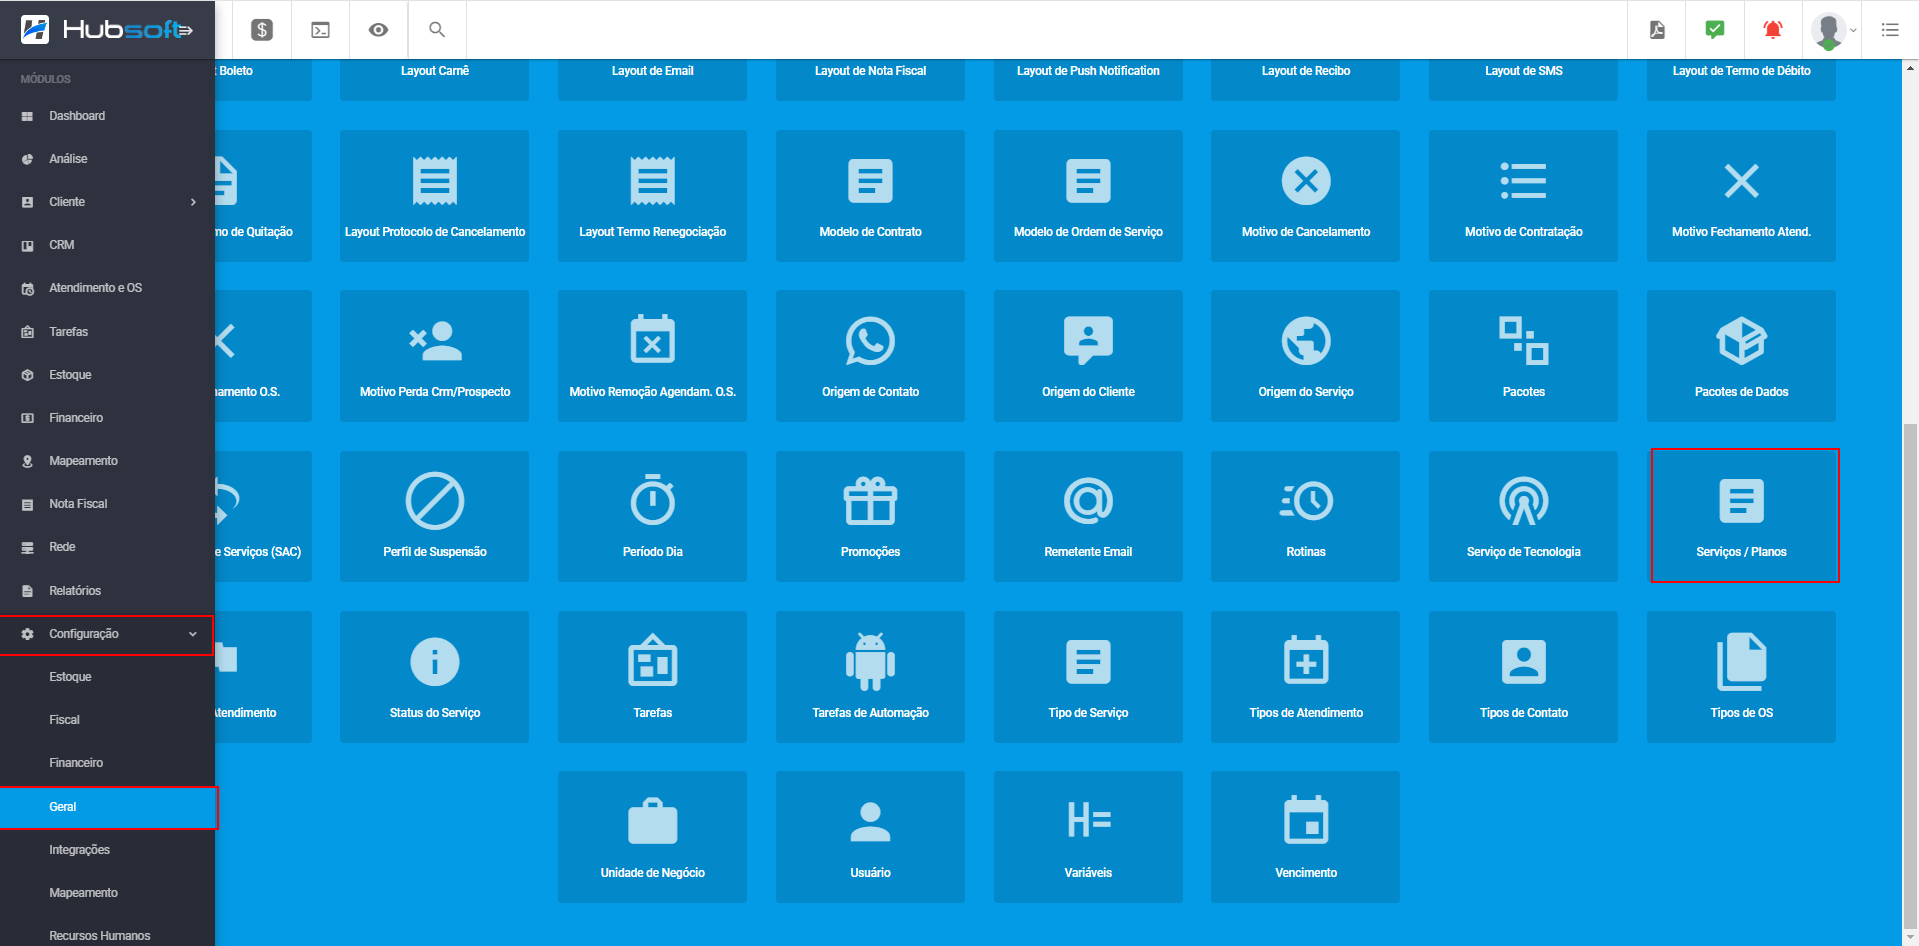Open Unidade de Negócio briefcase tile
This screenshot has height=946, width=1919.
click(653, 837)
